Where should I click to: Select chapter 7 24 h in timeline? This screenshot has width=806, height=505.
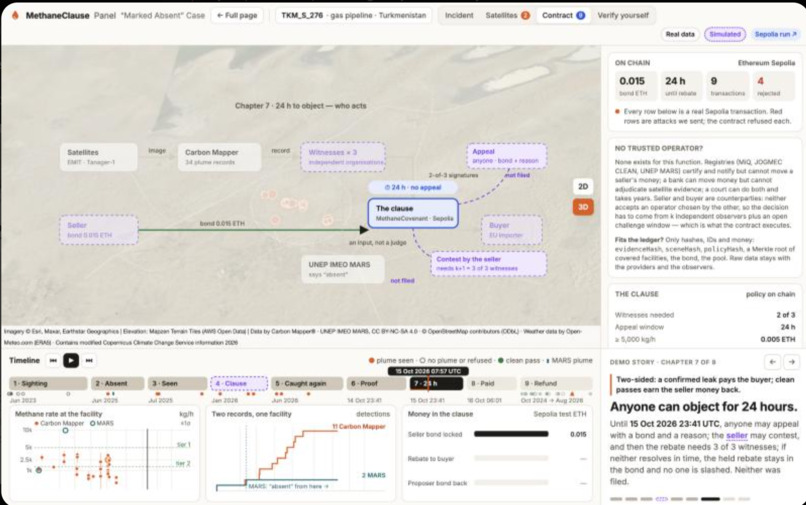click(436, 384)
